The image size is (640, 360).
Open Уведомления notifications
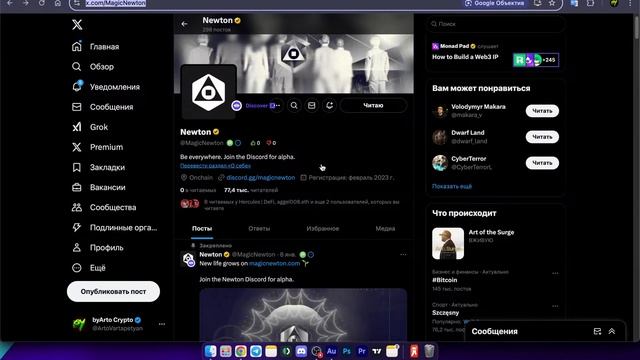pyautogui.click(x=106, y=87)
